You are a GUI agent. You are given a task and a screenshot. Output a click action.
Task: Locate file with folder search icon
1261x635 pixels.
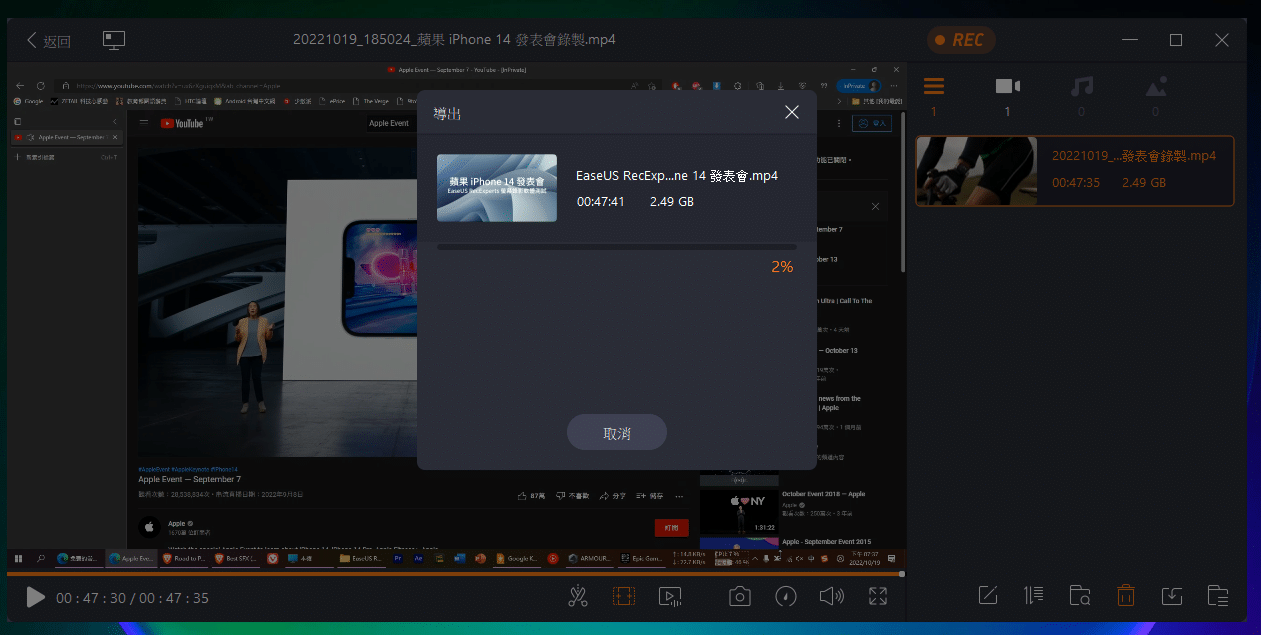click(x=1080, y=596)
